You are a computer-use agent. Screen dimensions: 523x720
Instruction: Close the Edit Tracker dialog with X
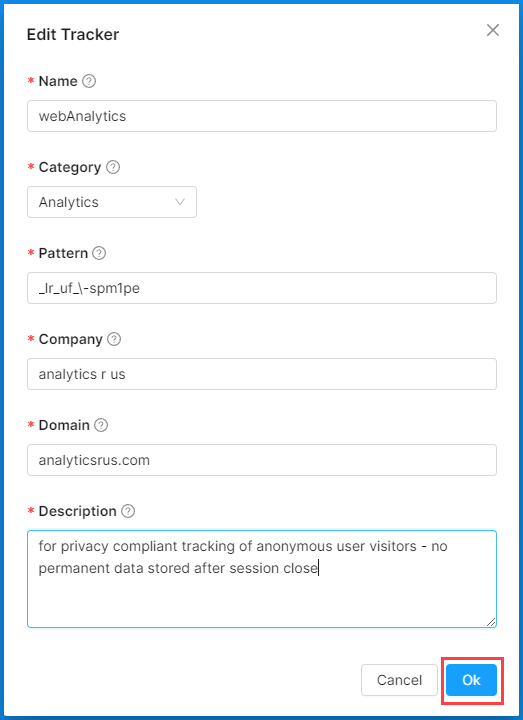(493, 30)
